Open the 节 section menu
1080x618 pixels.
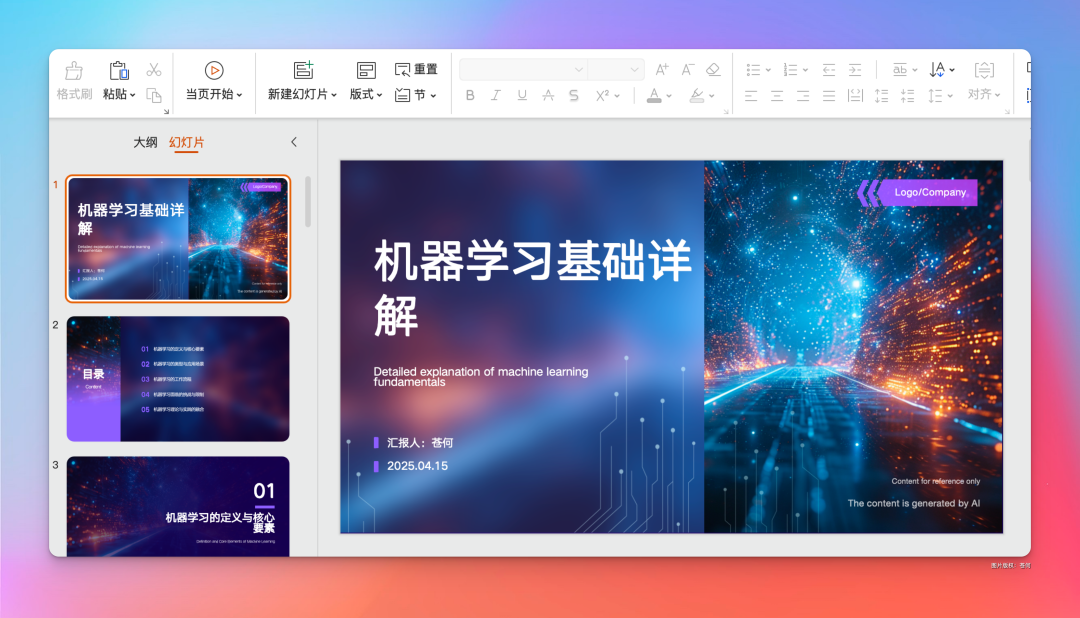click(x=415, y=95)
